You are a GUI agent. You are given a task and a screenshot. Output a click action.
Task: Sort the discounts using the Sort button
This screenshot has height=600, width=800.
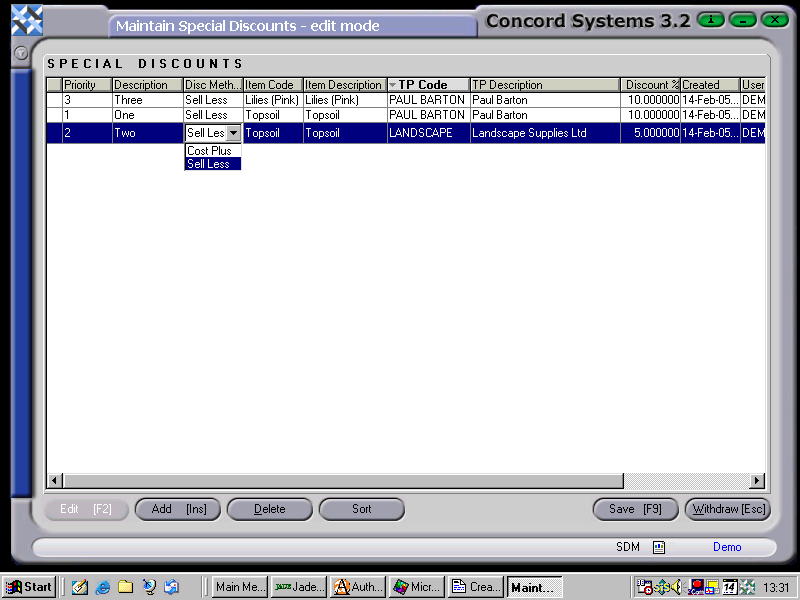[x=361, y=509]
